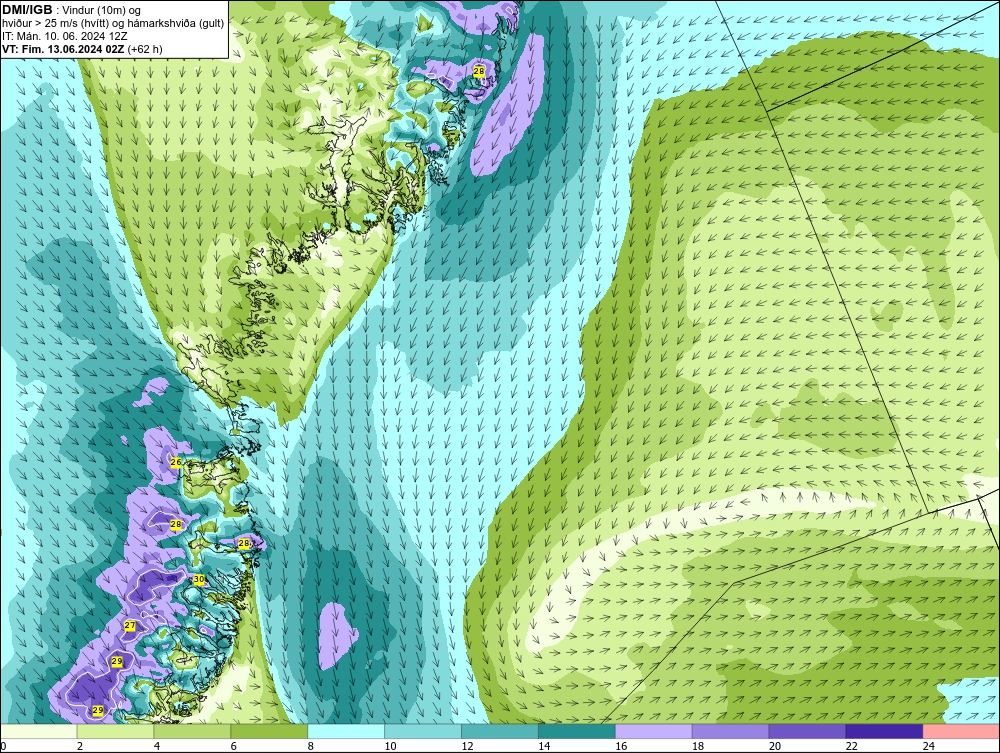
Task: Pick the 4–6 m/s green legend swatch
Action: point(193,731)
